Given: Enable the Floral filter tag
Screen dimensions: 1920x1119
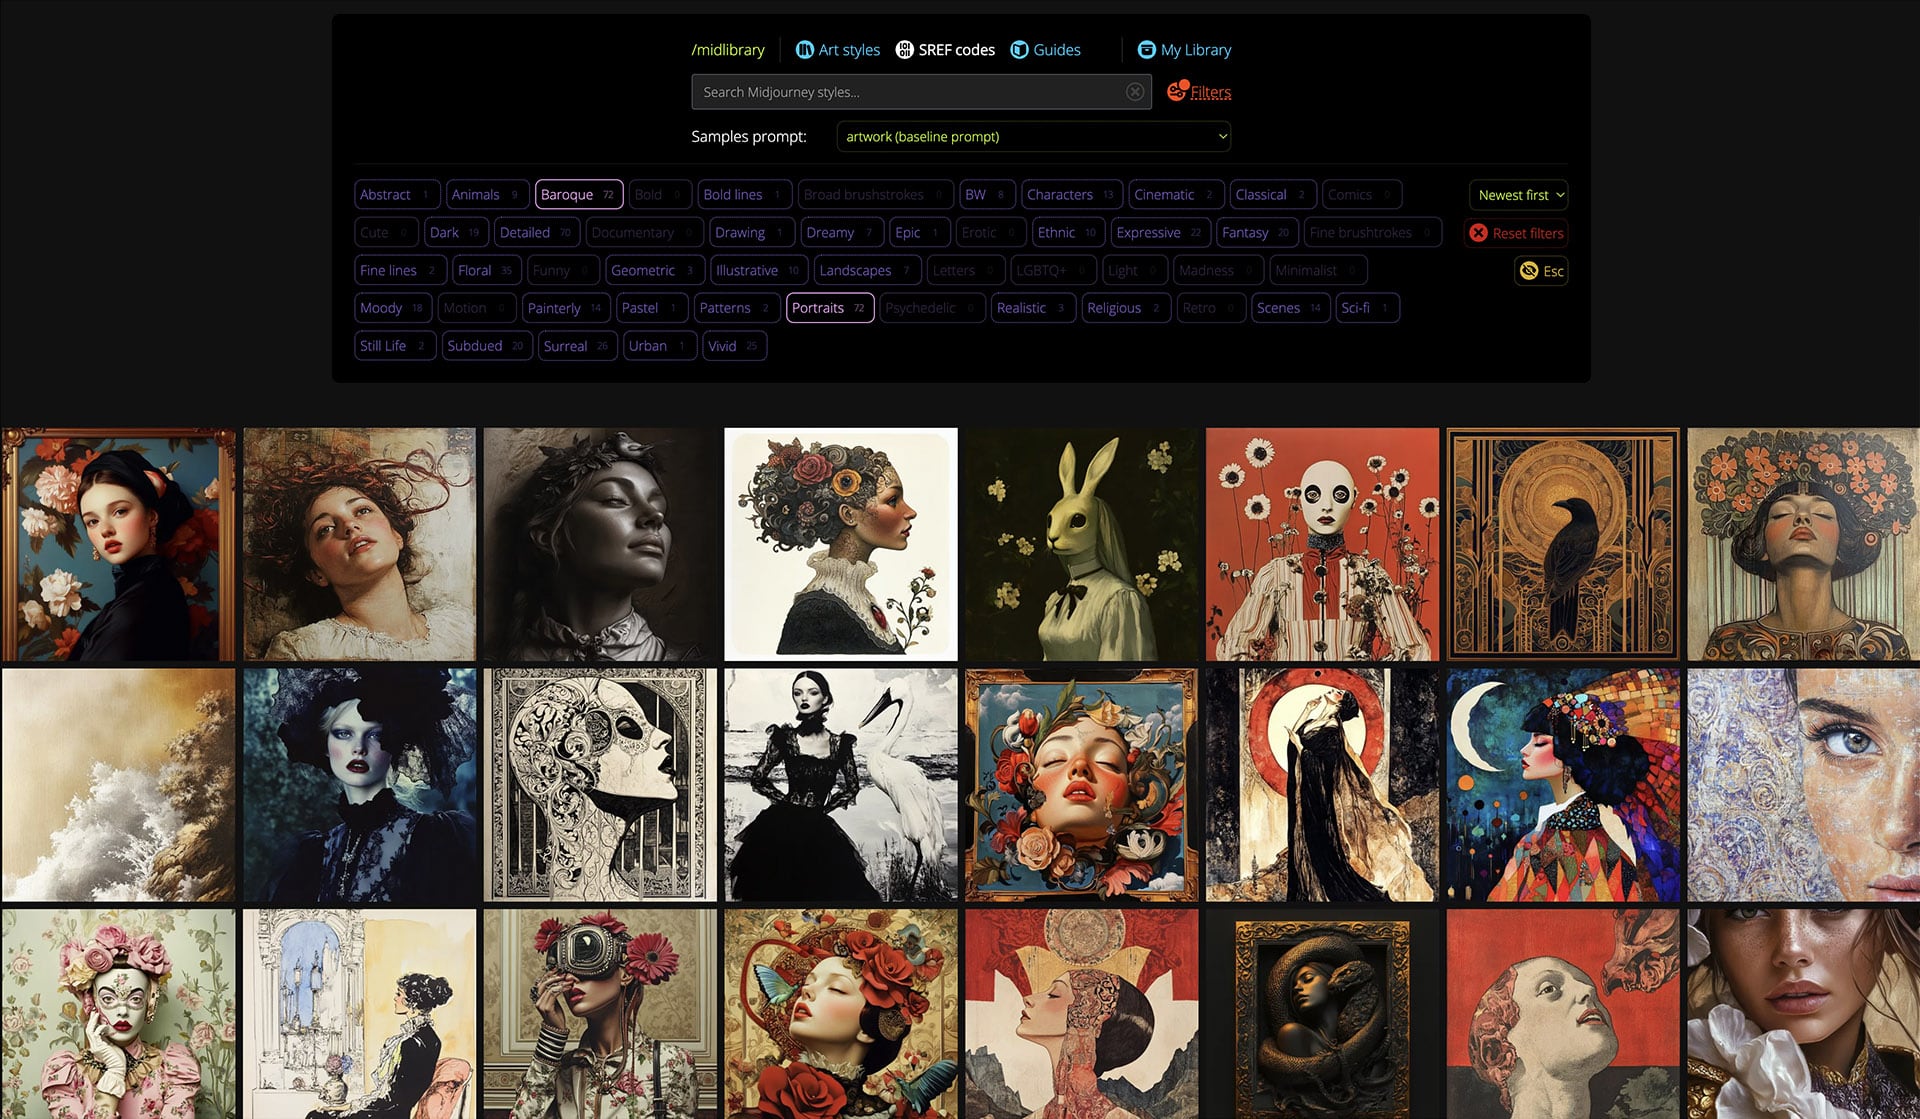Looking at the screenshot, I should click(484, 271).
